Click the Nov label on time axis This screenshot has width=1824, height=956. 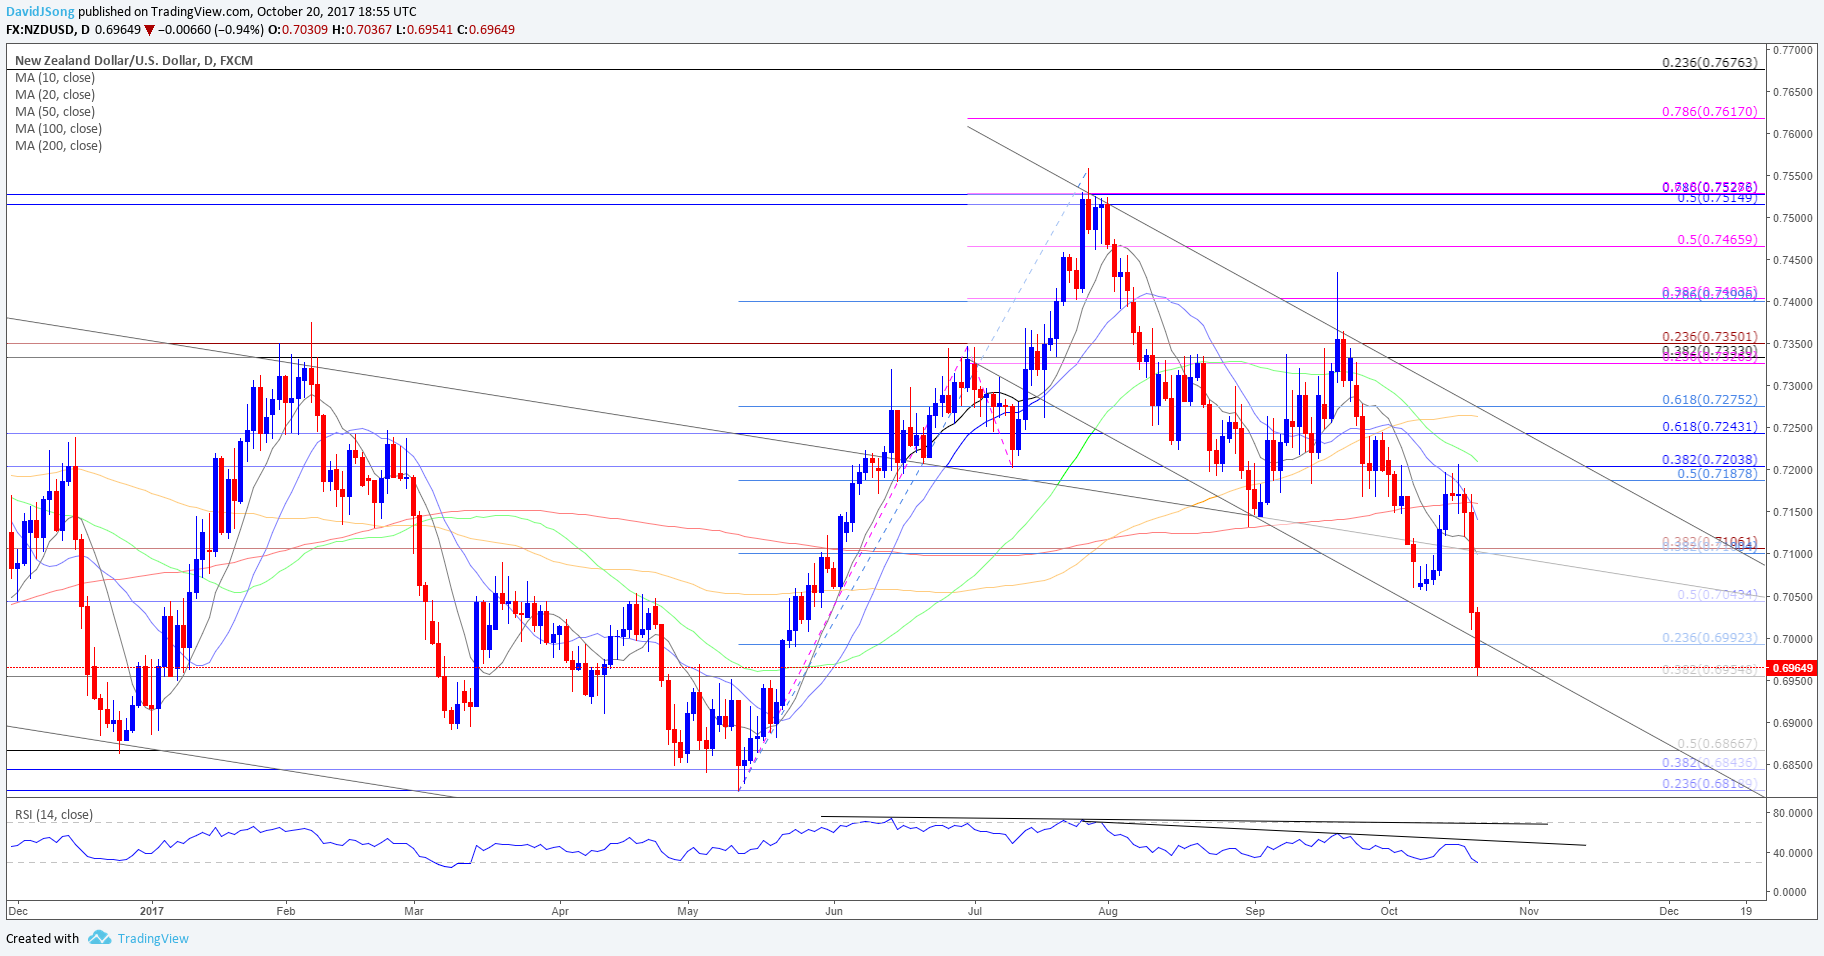1528,911
